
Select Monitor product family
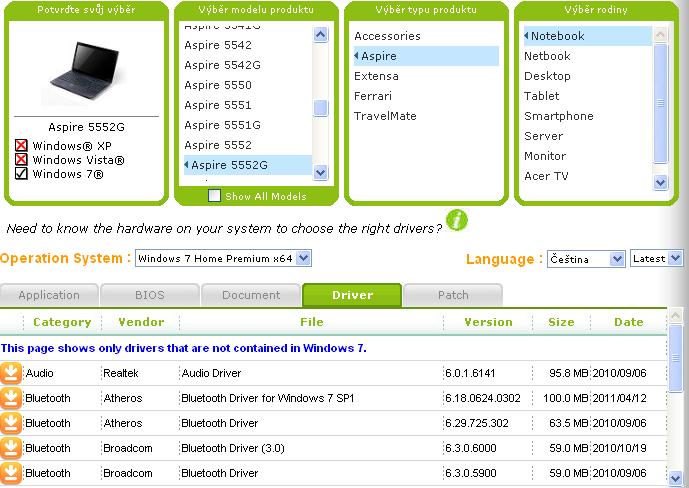click(x=545, y=156)
